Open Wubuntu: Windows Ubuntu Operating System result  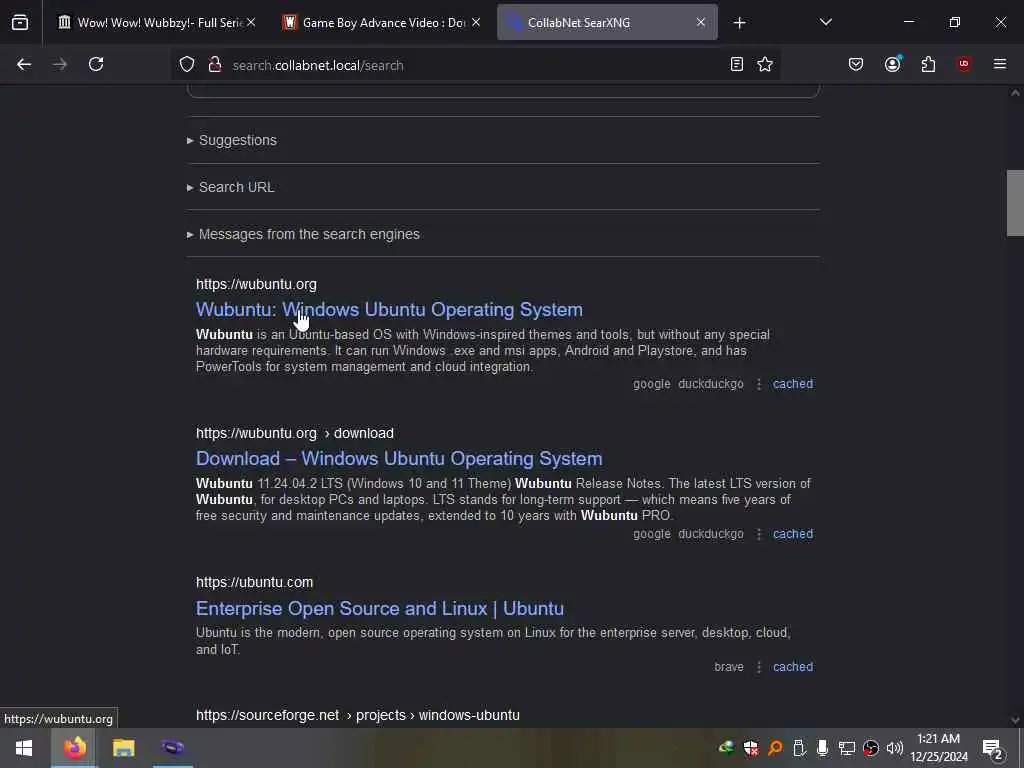click(x=389, y=310)
